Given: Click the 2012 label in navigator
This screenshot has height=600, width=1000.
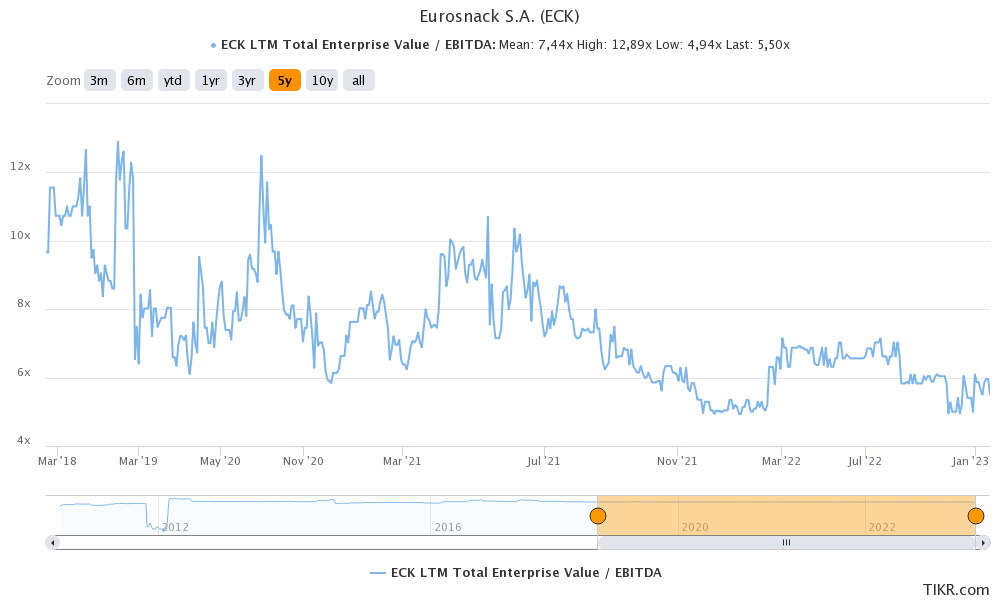Looking at the screenshot, I should pos(175,527).
